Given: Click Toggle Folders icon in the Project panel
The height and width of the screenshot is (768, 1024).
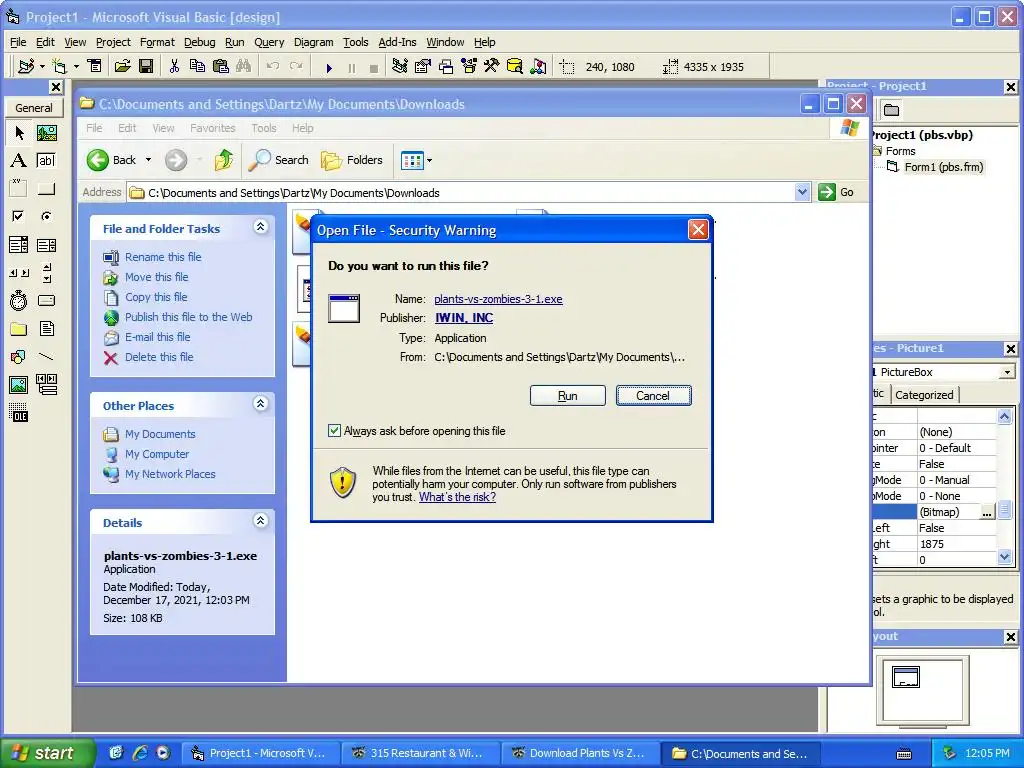Looking at the screenshot, I should pos(891,110).
